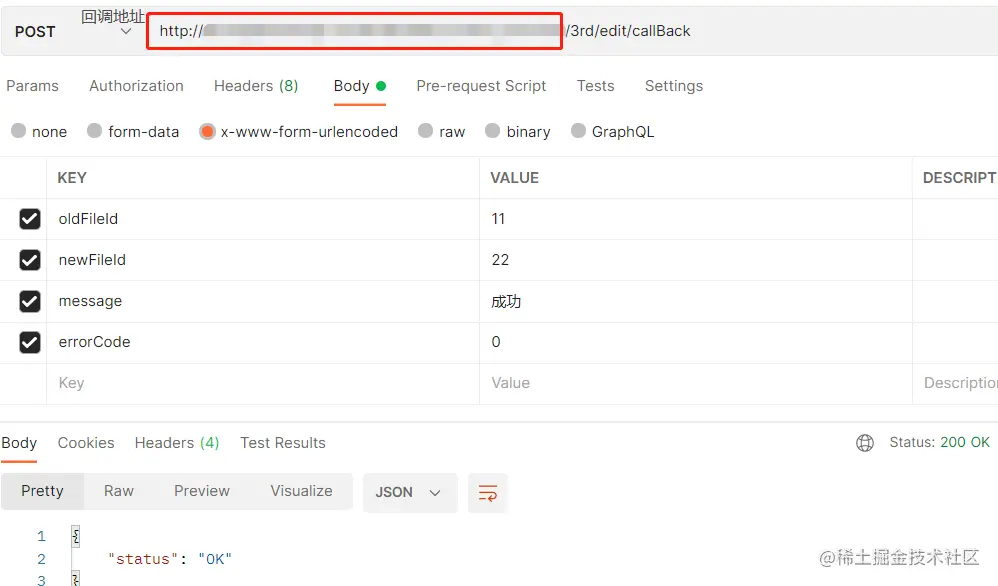The image size is (998, 586).
Task: Uncheck the errorCode parameter row
Action: 29,342
